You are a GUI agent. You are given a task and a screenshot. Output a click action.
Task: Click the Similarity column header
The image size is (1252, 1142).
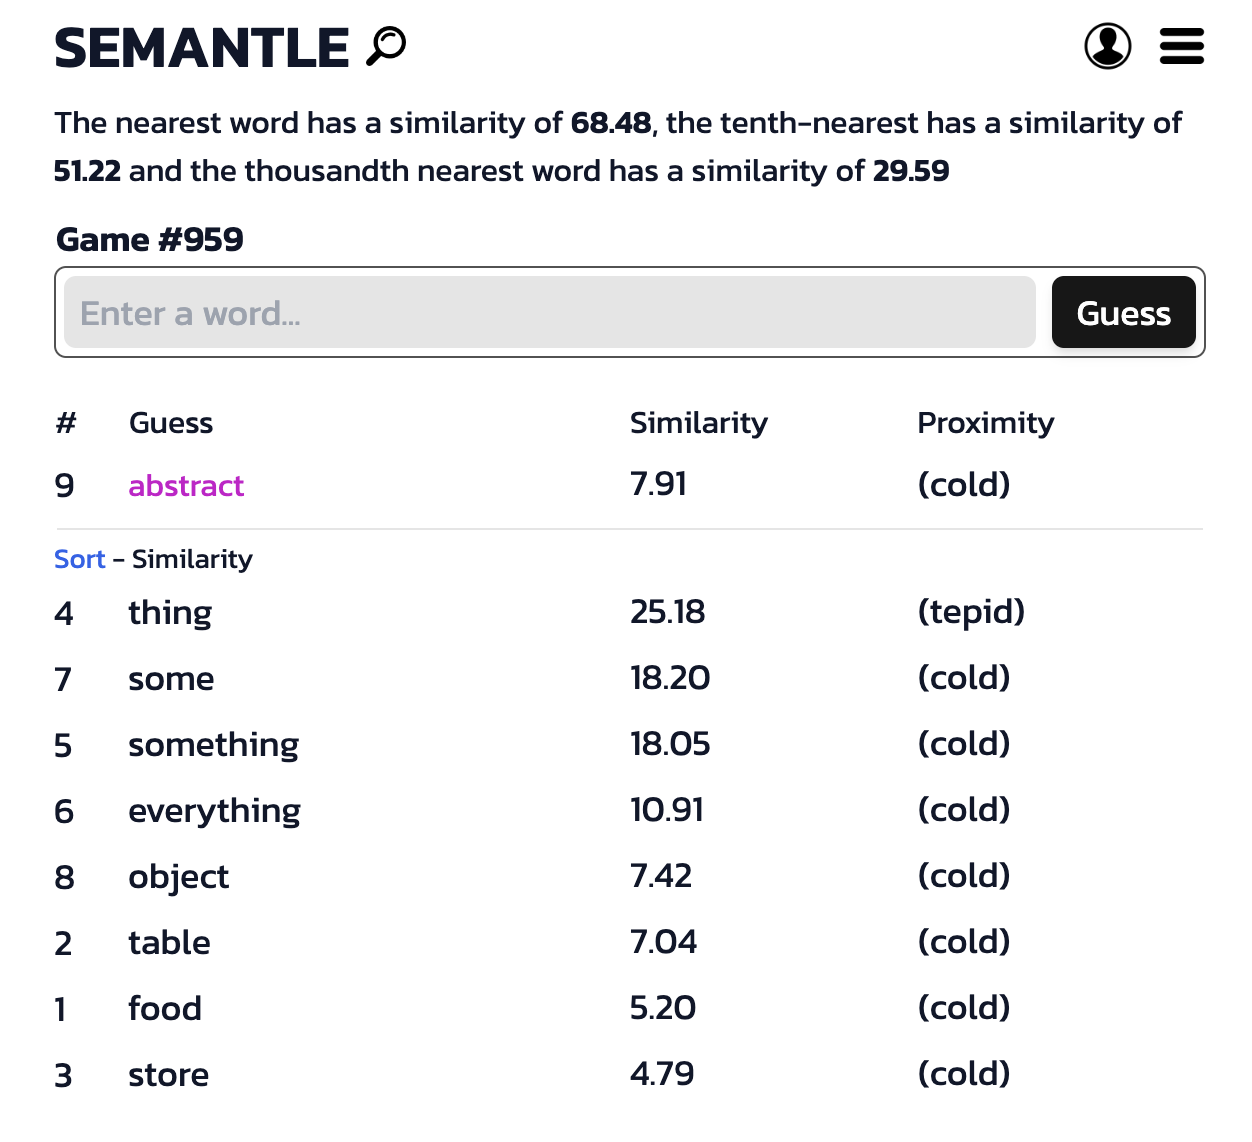pyautogui.click(x=698, y=423)
